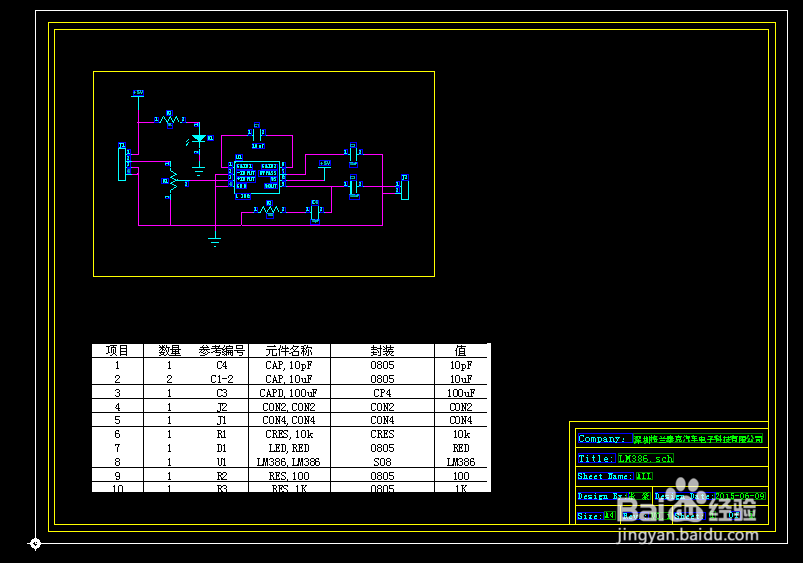Select the CP4 package cell
The height and width of the screenshot is (563, 803).
point(383,393)
